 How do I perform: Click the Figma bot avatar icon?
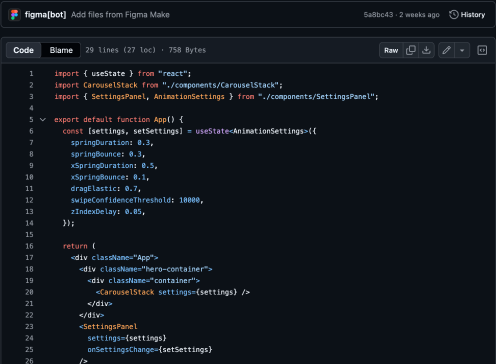click(14, 15)
